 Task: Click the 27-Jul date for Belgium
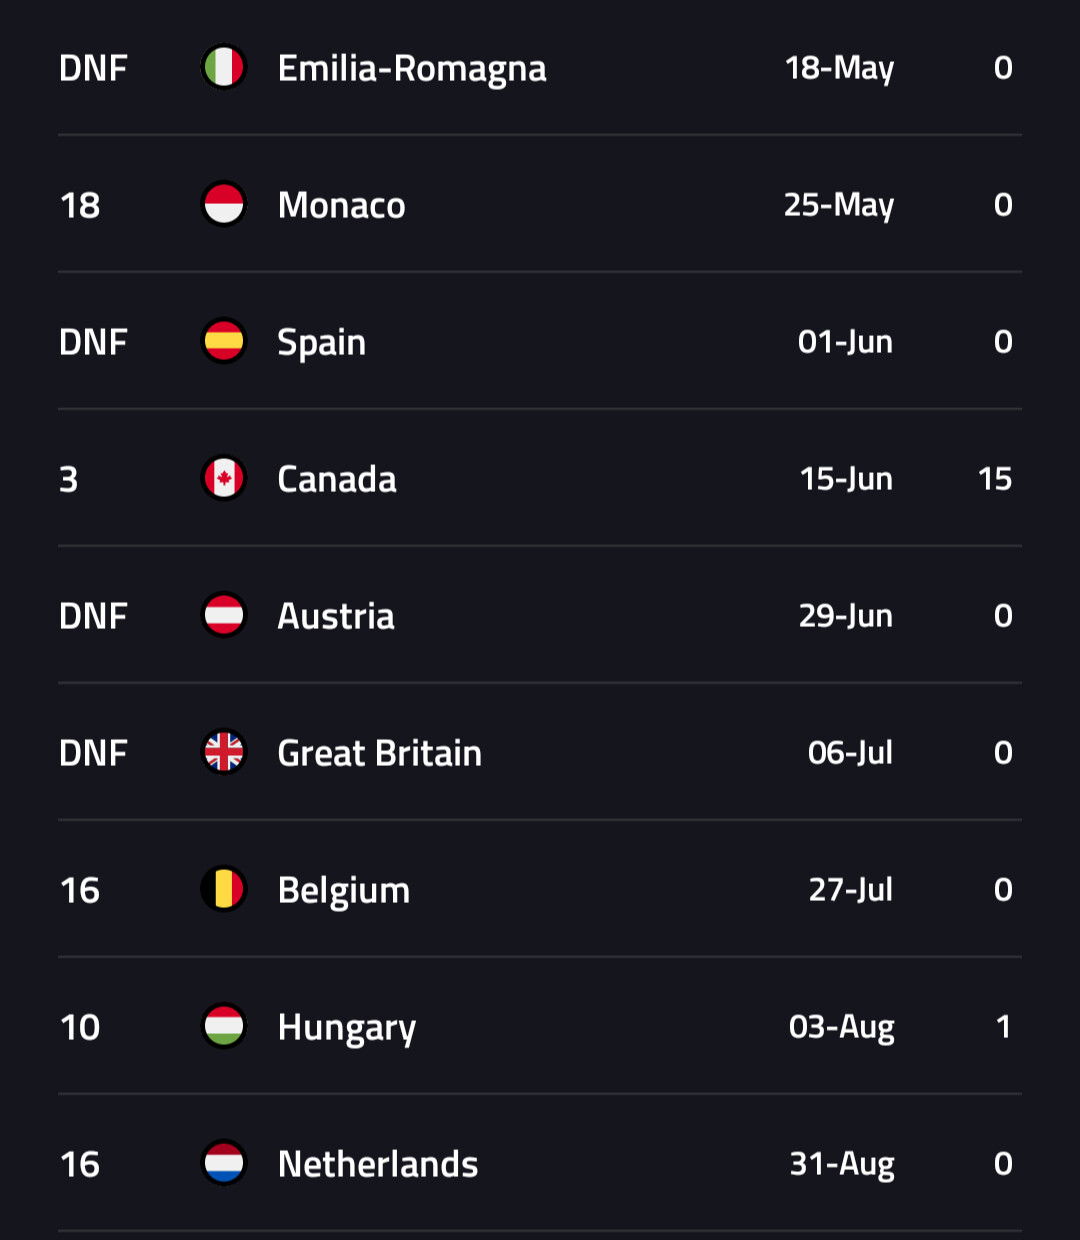click(x=850, y=890)
